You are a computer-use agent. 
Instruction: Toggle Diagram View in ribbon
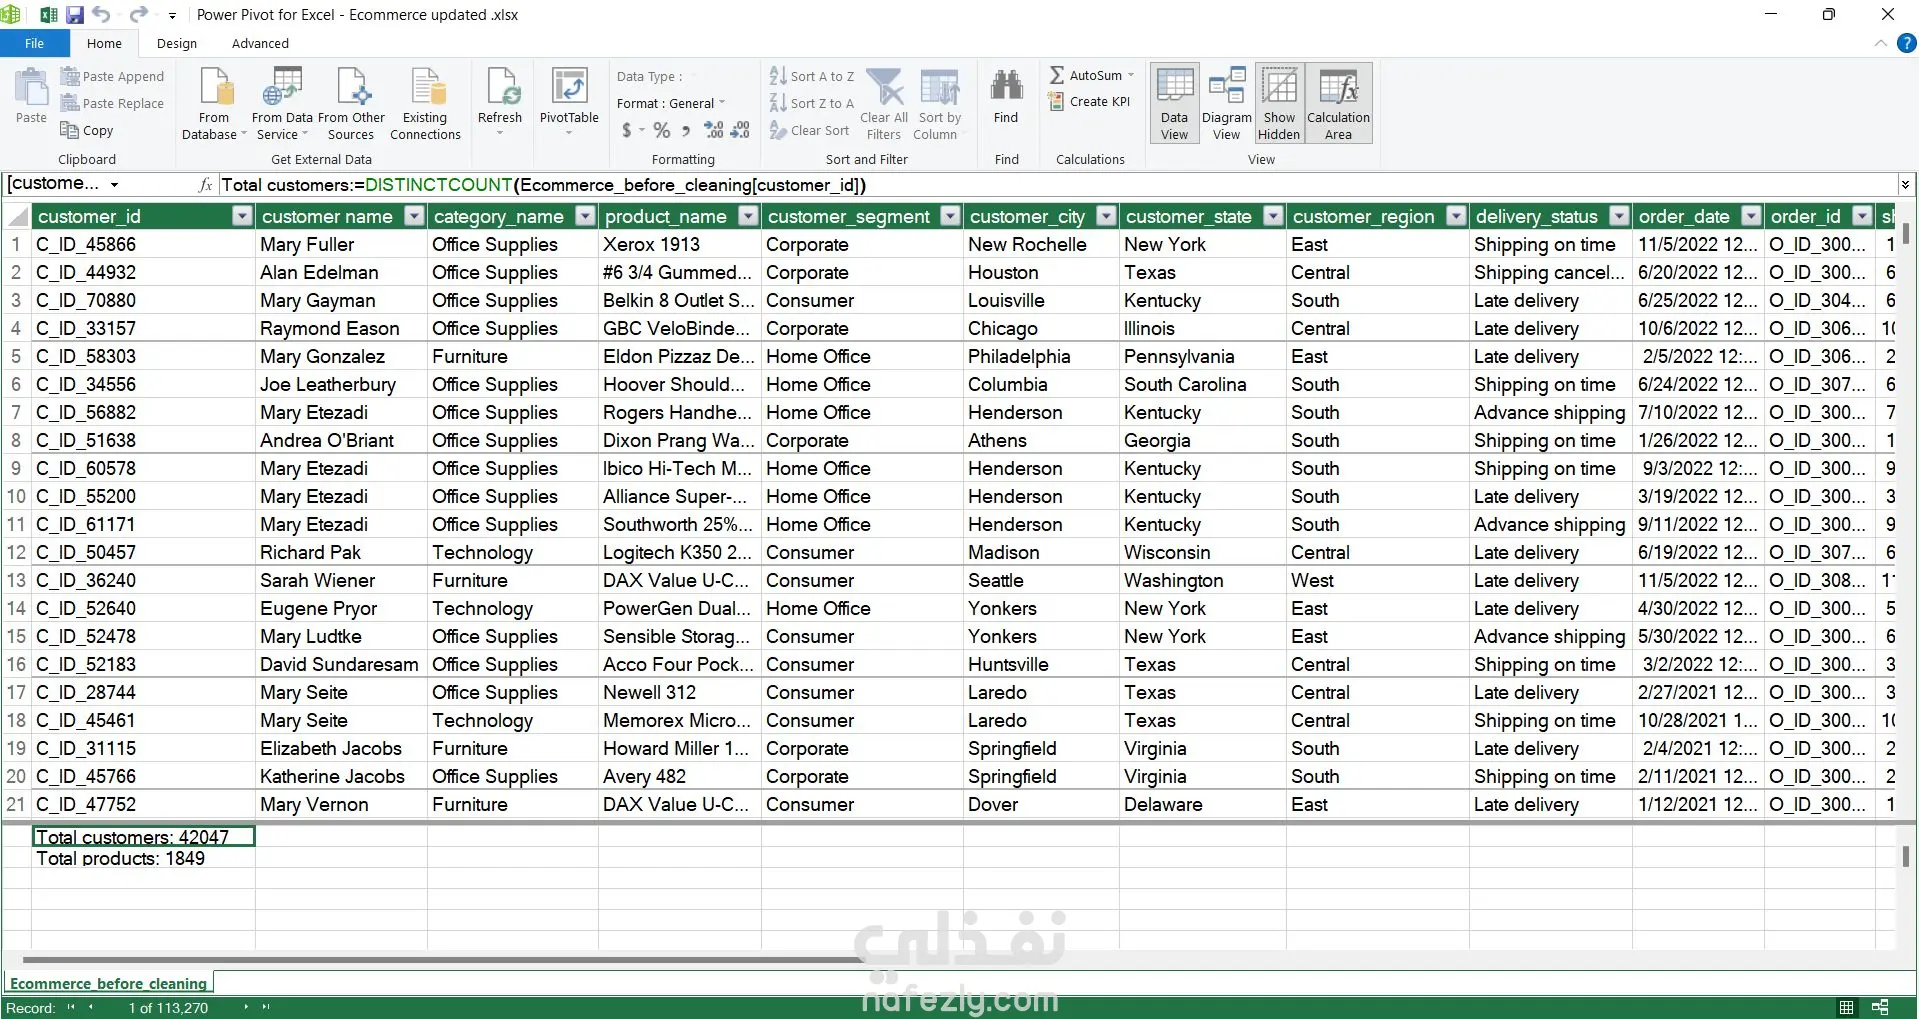(x=1227, y=104)
